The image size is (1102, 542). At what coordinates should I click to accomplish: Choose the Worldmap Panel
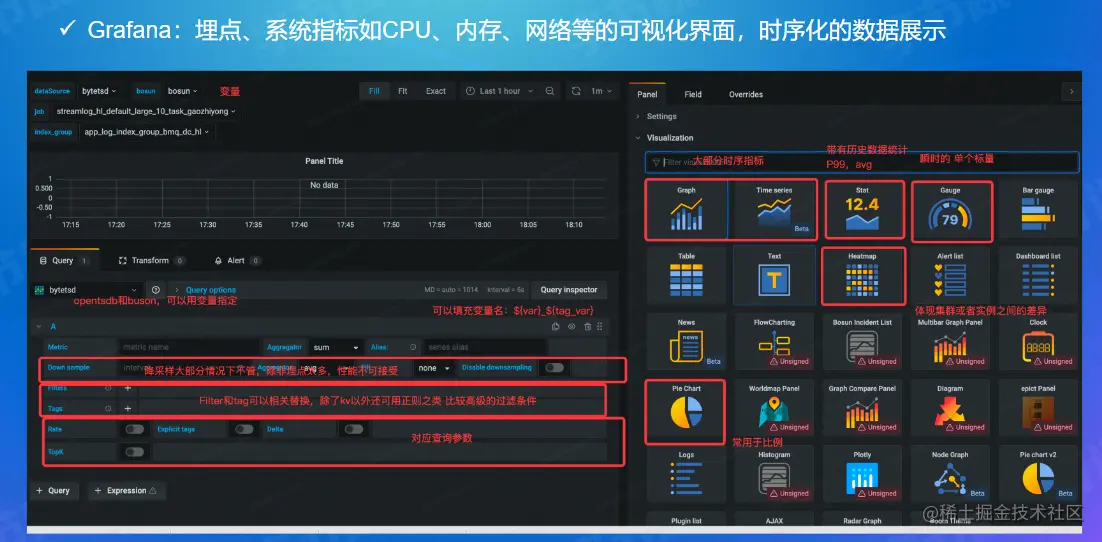click(x=774, y=407)
